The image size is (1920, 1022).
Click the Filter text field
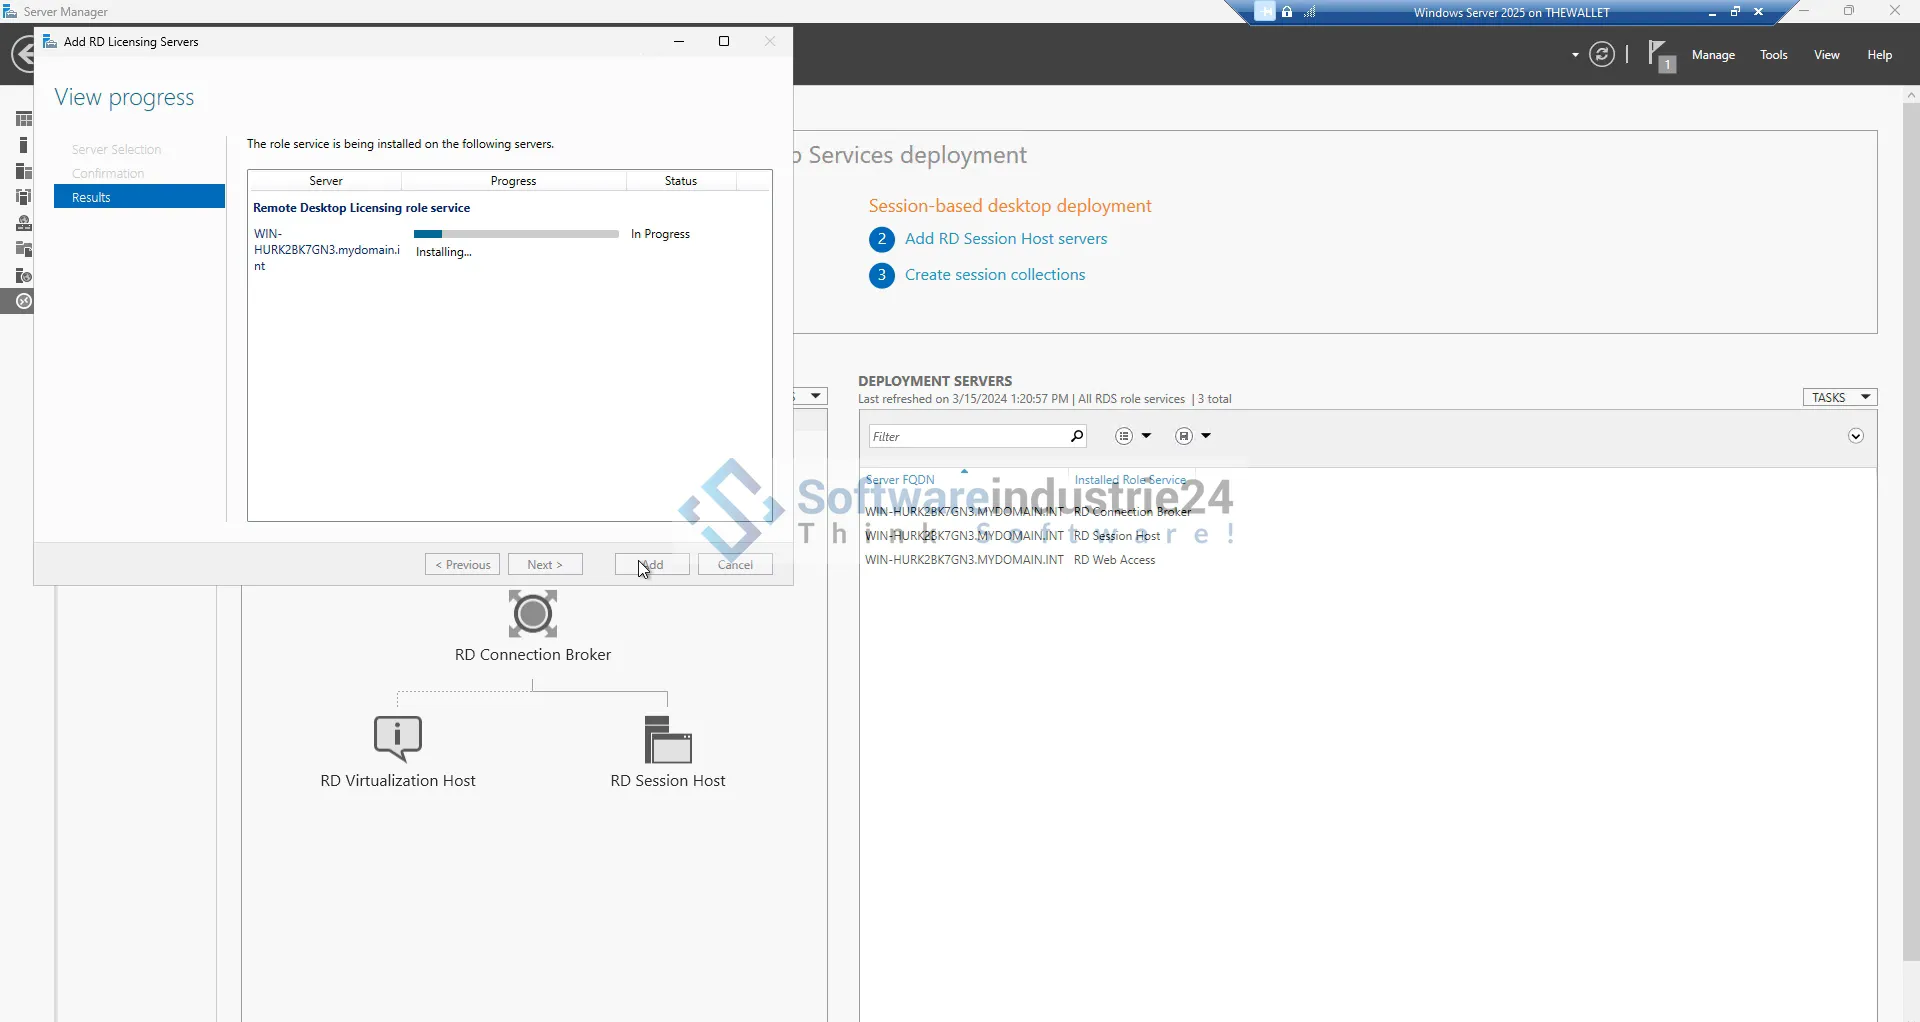click(965, 436)
